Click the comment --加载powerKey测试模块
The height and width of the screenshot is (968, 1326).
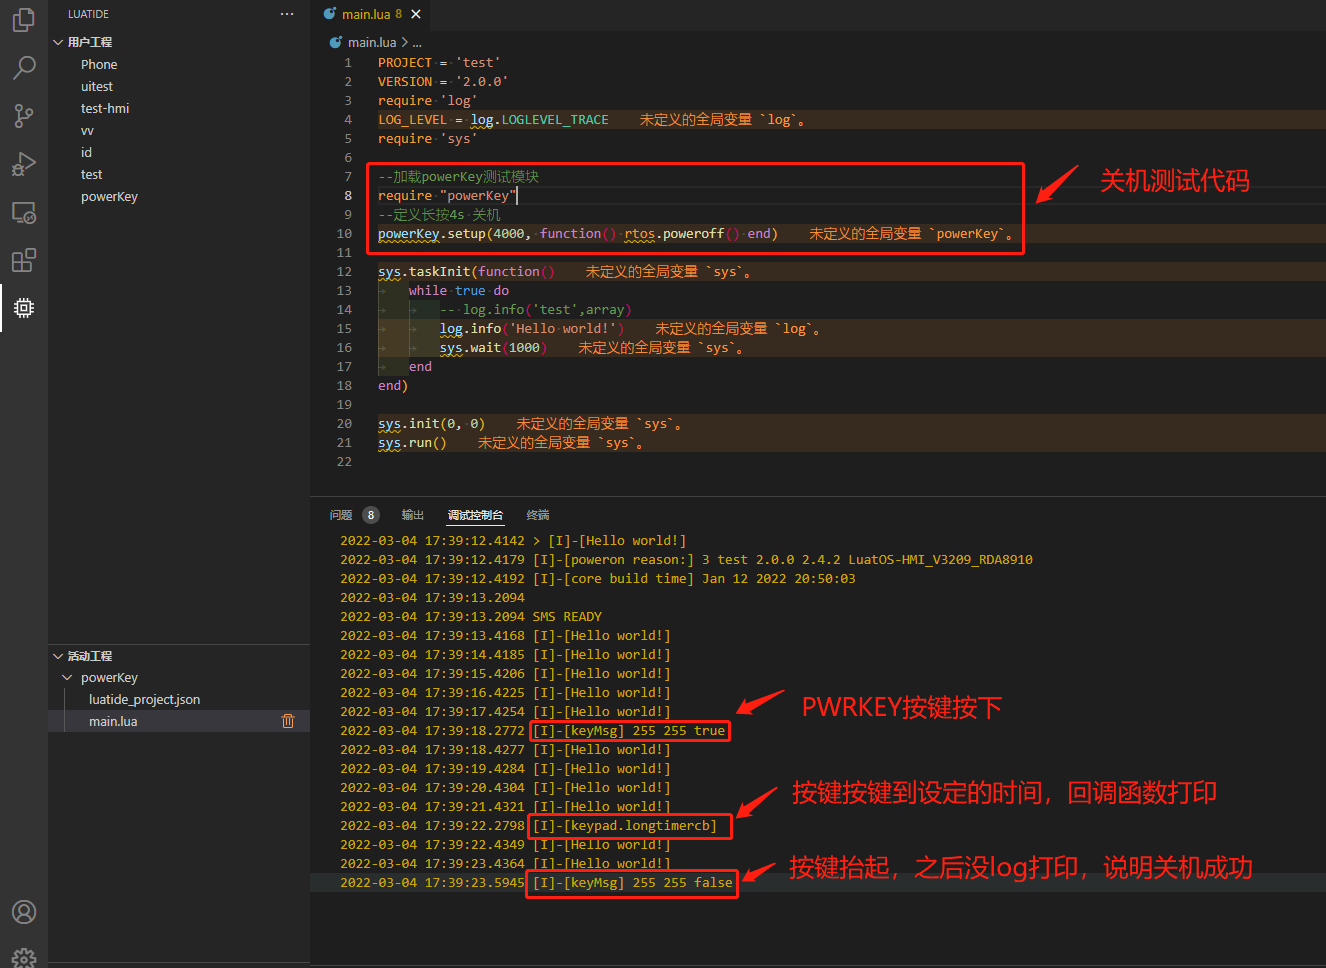458,176
